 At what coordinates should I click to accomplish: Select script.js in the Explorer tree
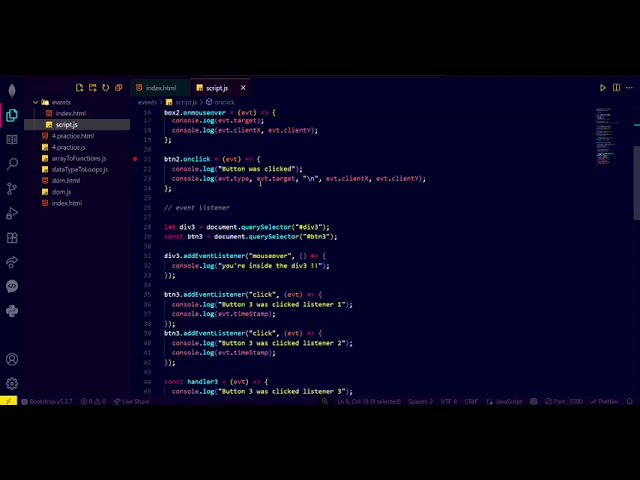67,124
